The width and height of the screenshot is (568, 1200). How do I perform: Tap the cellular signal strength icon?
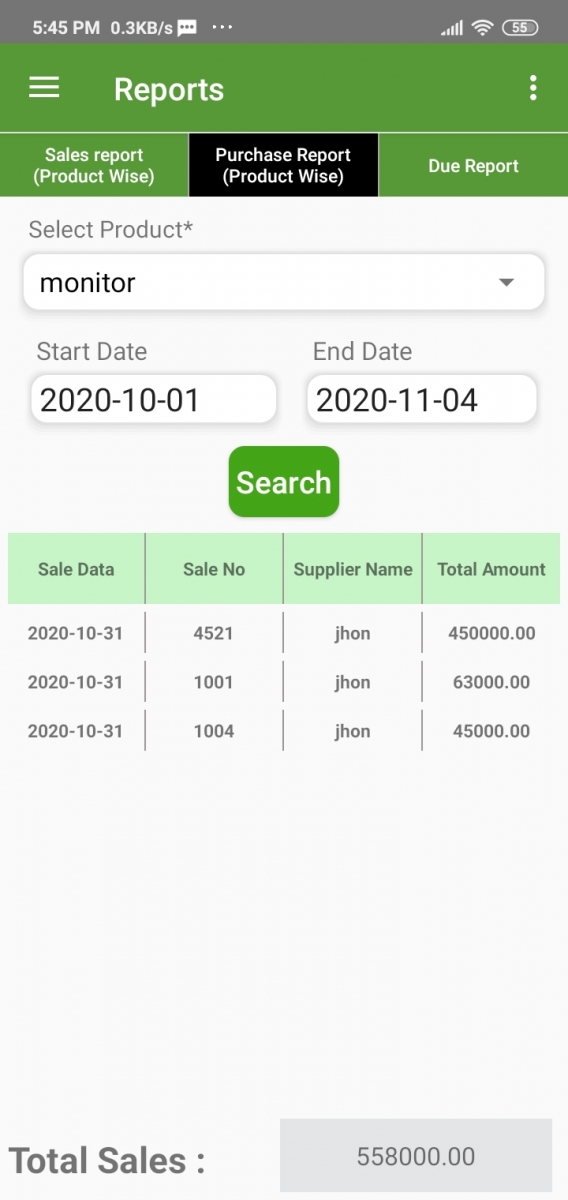click(452, 28)
